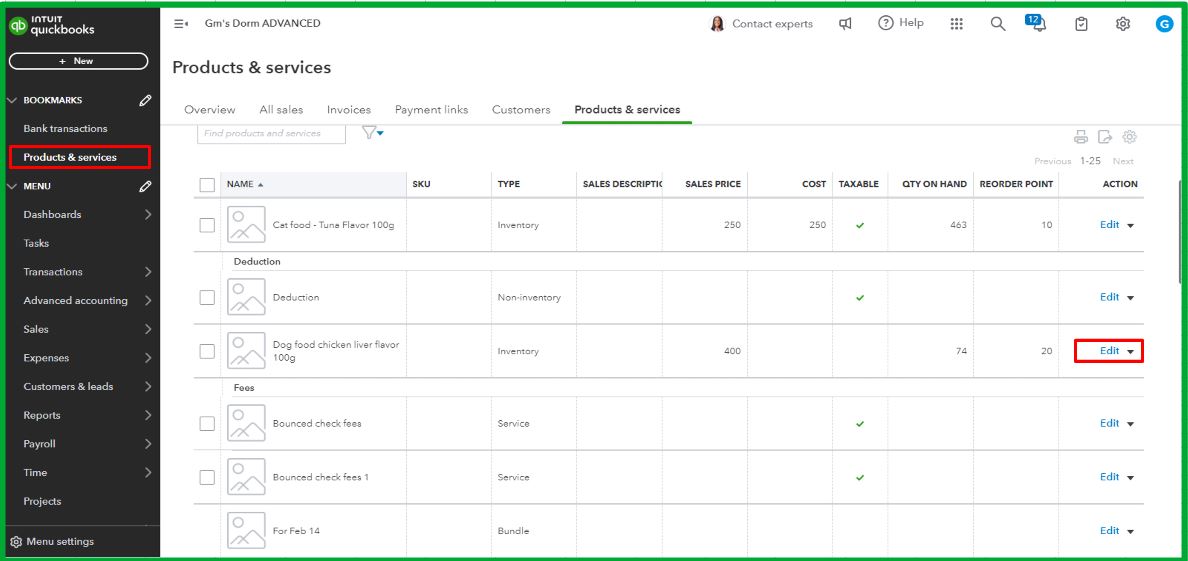Screen dimensions: 1188x561
Task: Click the print list icon
Action: click(x=1080, y=137)
